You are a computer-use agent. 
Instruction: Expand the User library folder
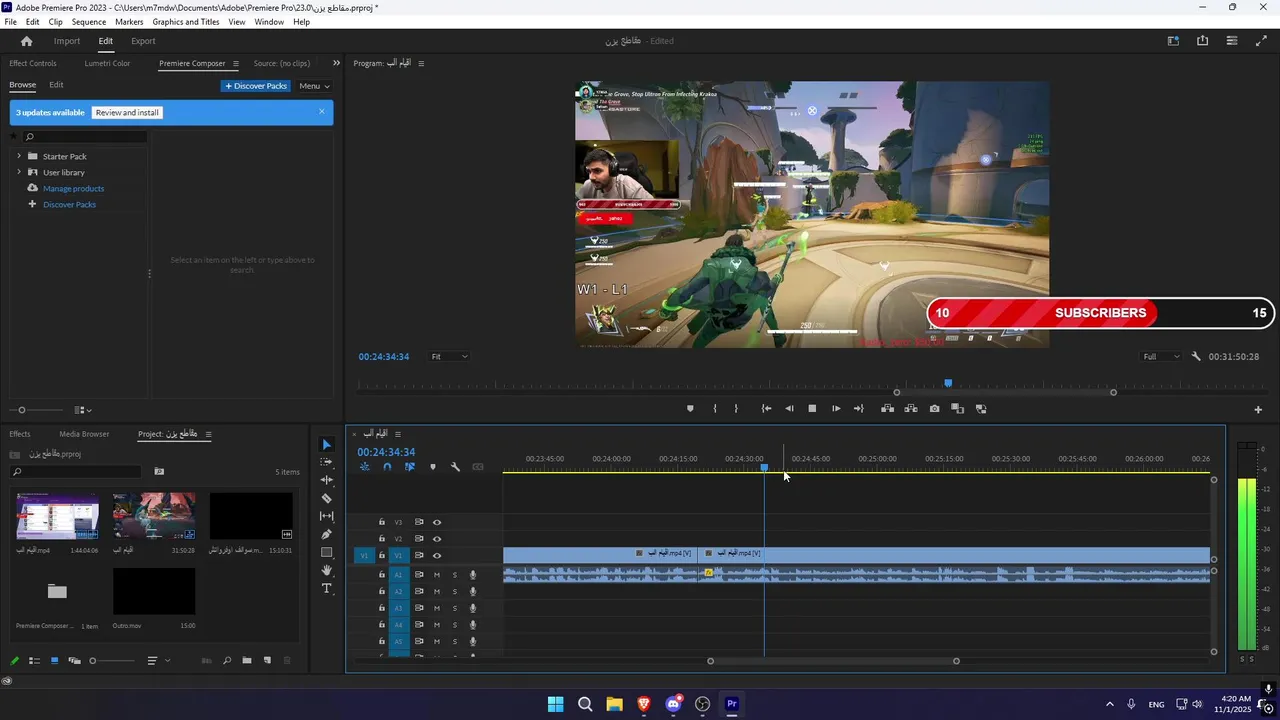coord(18,172)
